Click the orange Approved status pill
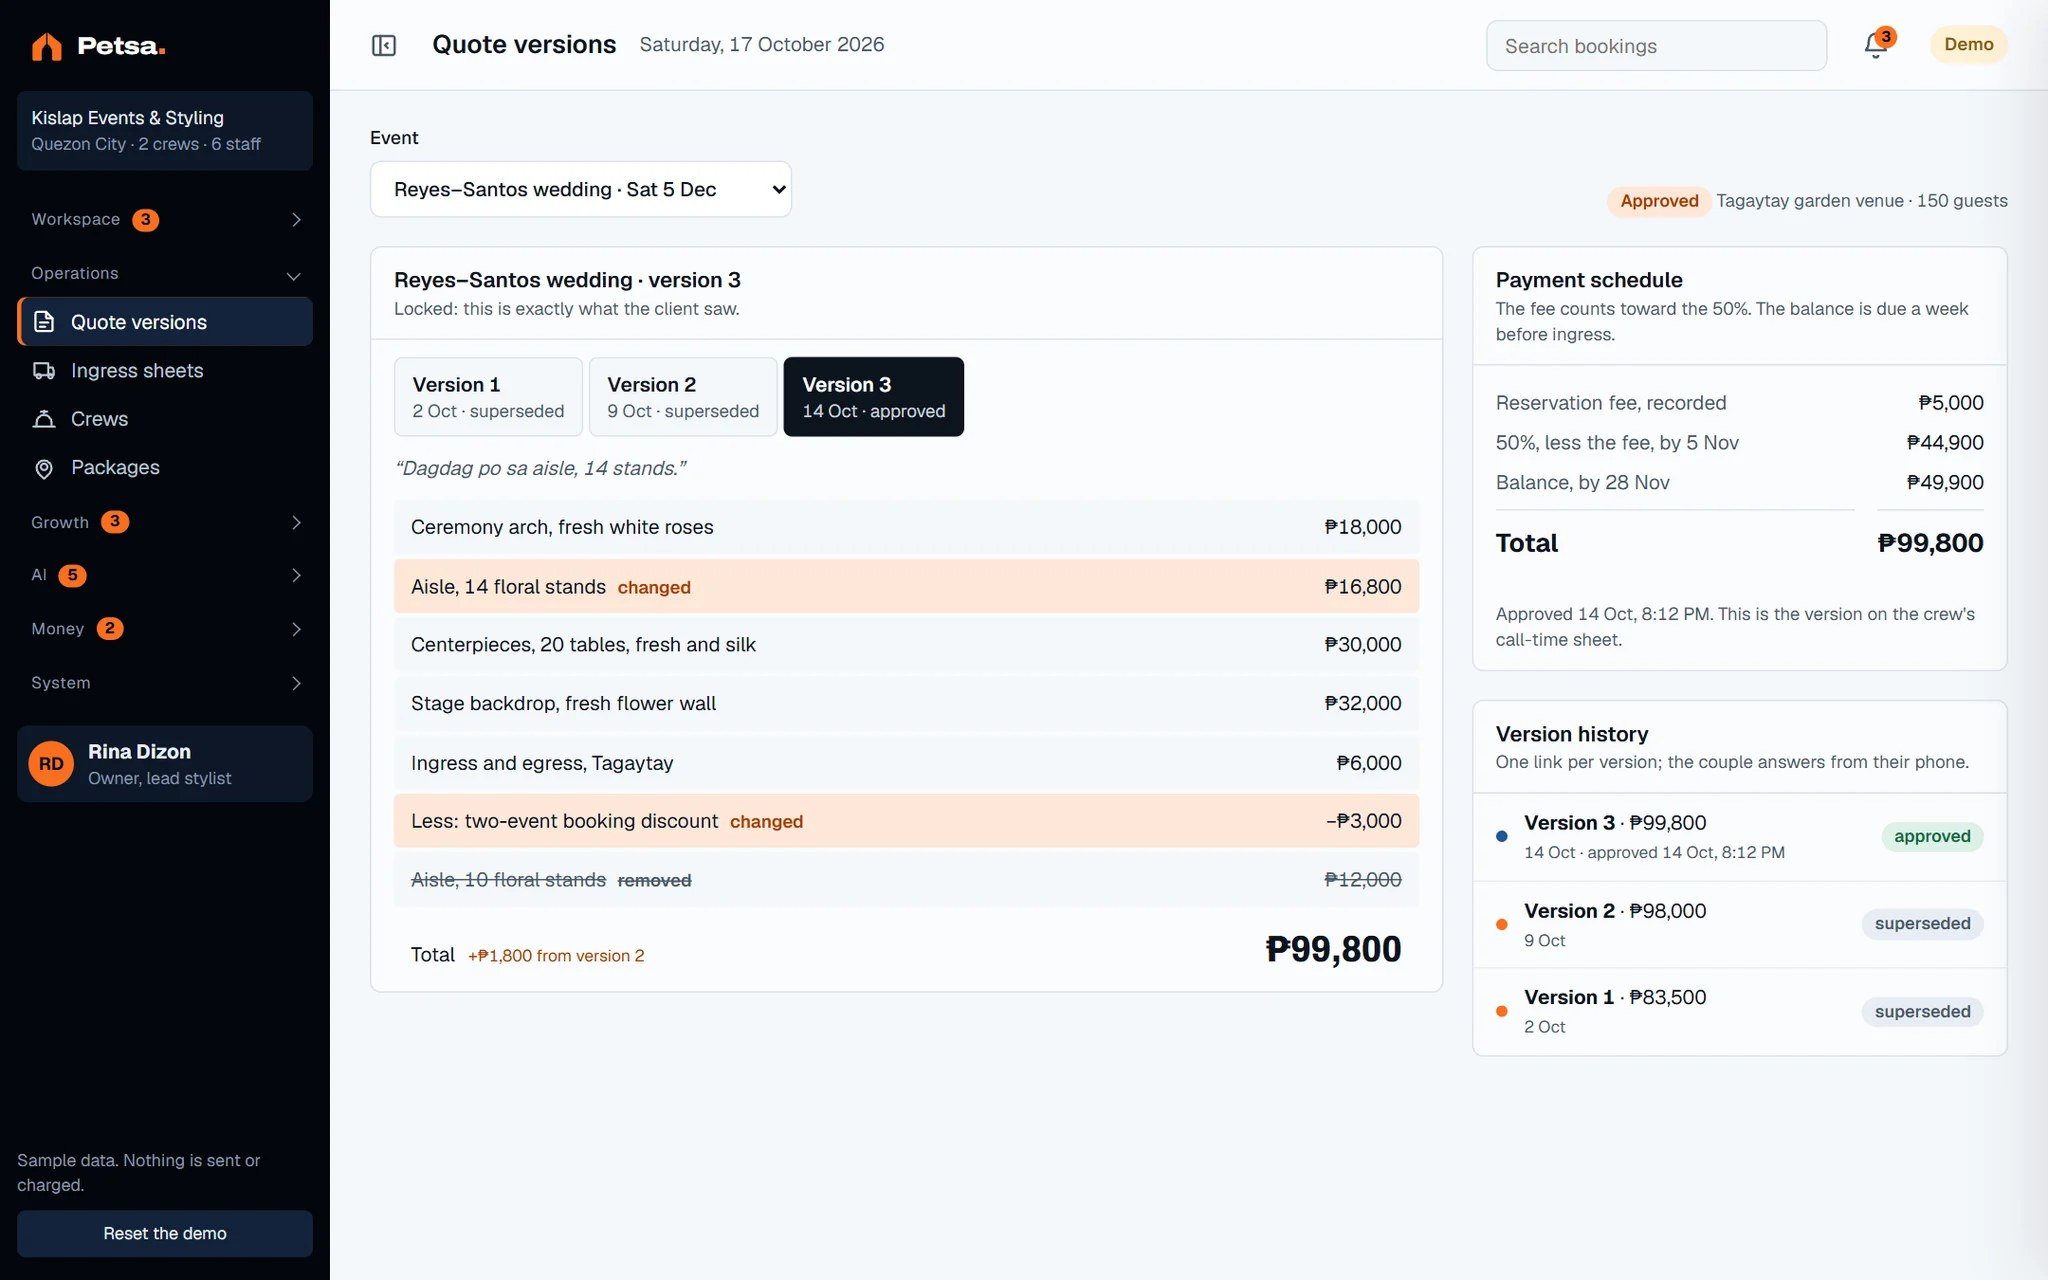2048x1280 pixels. pos(1659,201)
